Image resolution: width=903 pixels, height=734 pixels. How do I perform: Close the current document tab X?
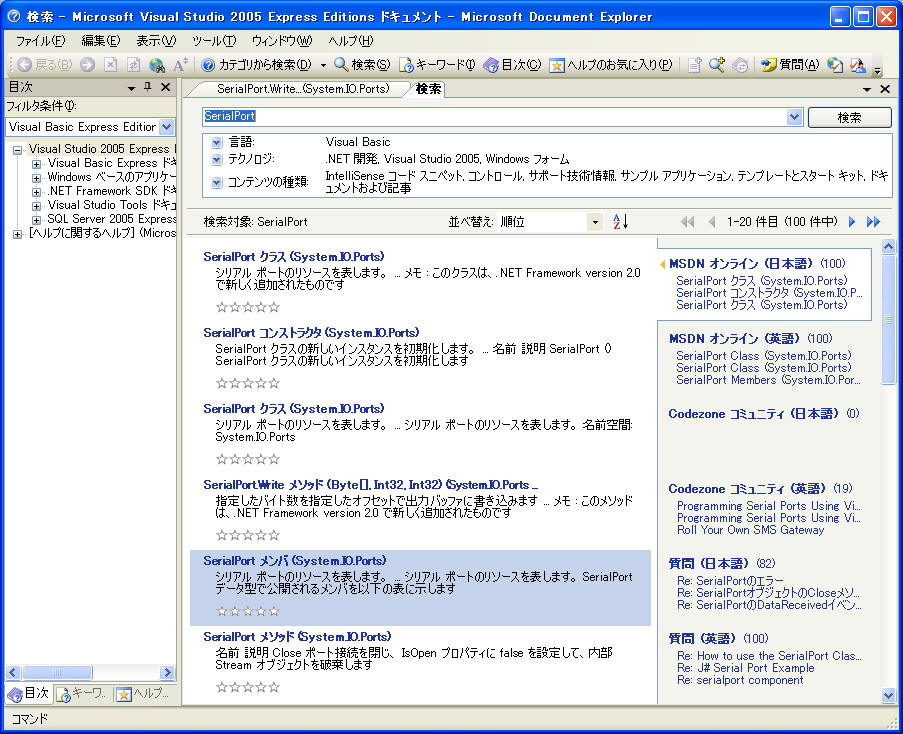point(885,89)
